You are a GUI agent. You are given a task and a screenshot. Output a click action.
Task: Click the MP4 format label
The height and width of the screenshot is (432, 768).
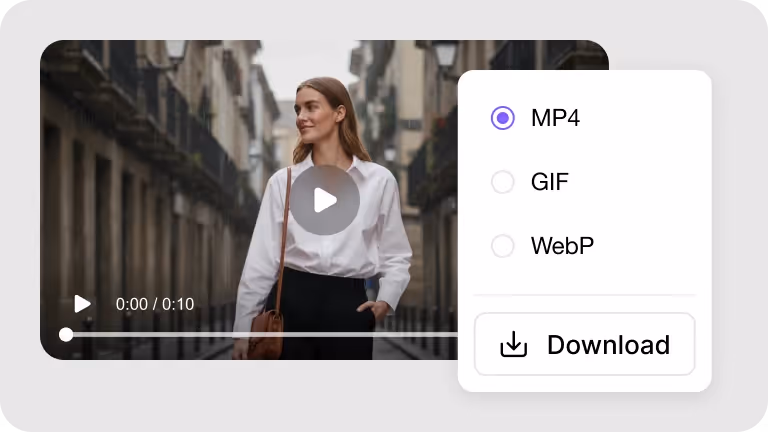[555, 118]
